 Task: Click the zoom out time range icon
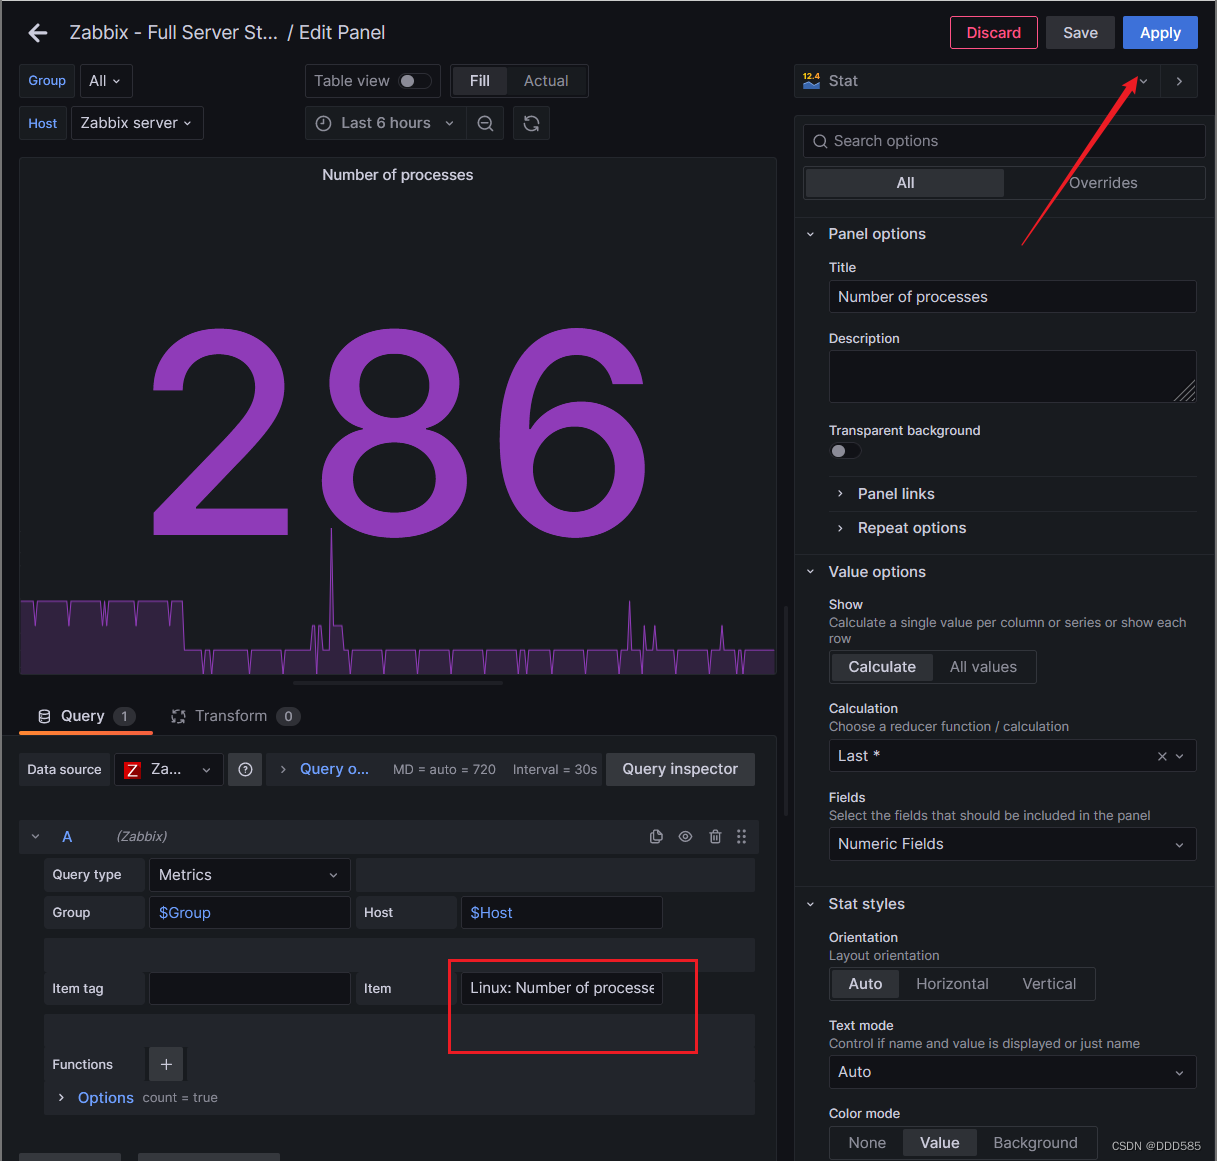tap(485, 123)
